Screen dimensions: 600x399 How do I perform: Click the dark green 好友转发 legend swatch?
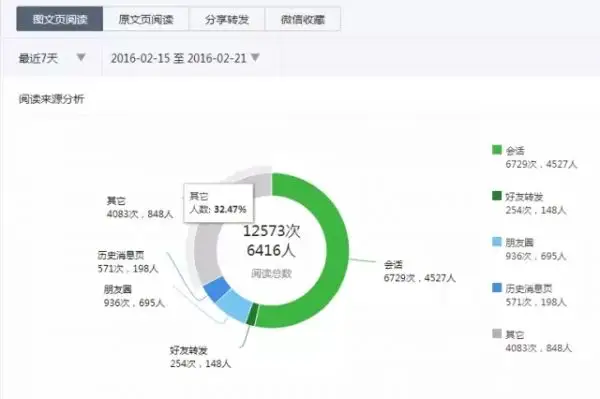[497, 195]
